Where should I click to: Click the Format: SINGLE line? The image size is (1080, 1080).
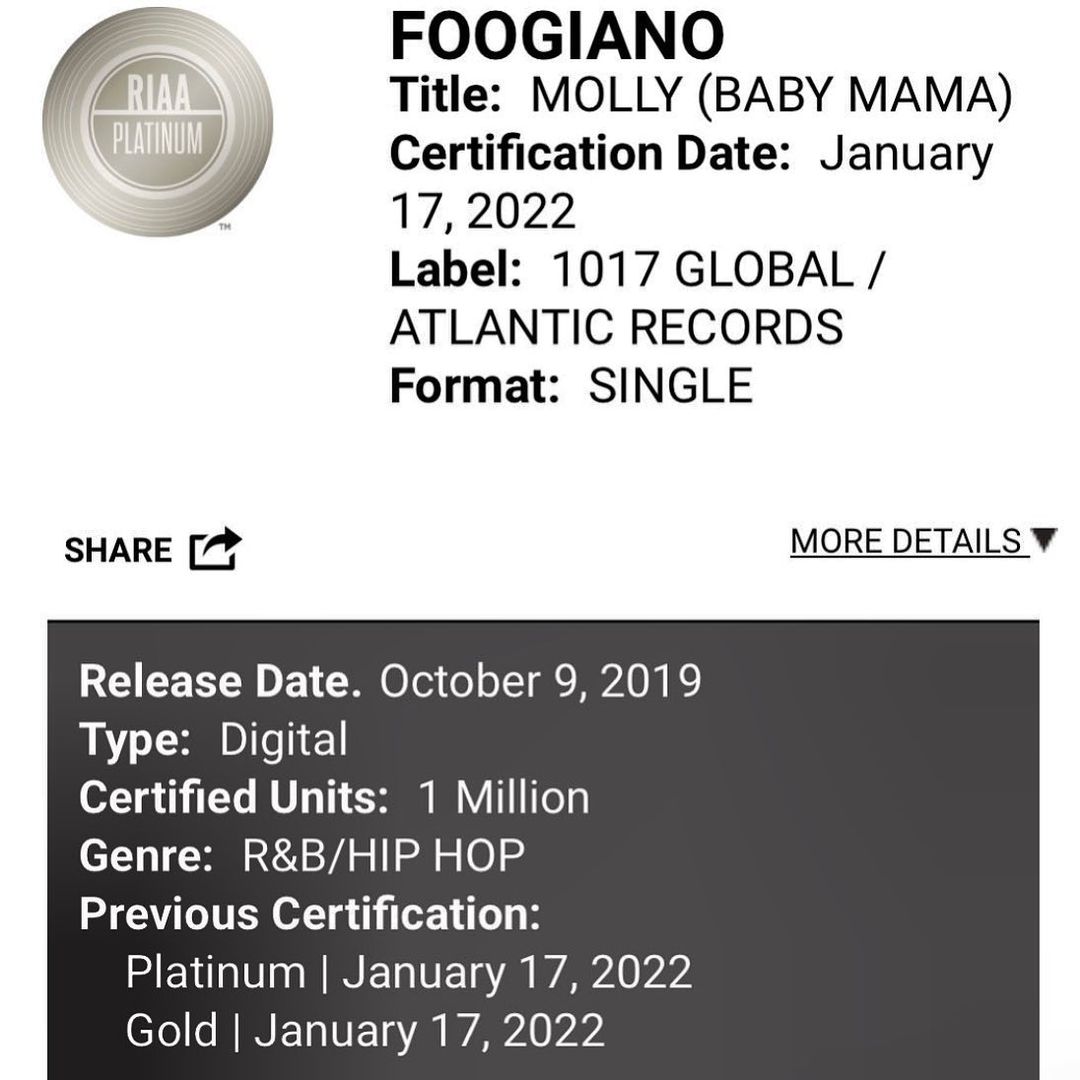pos(571,386)
